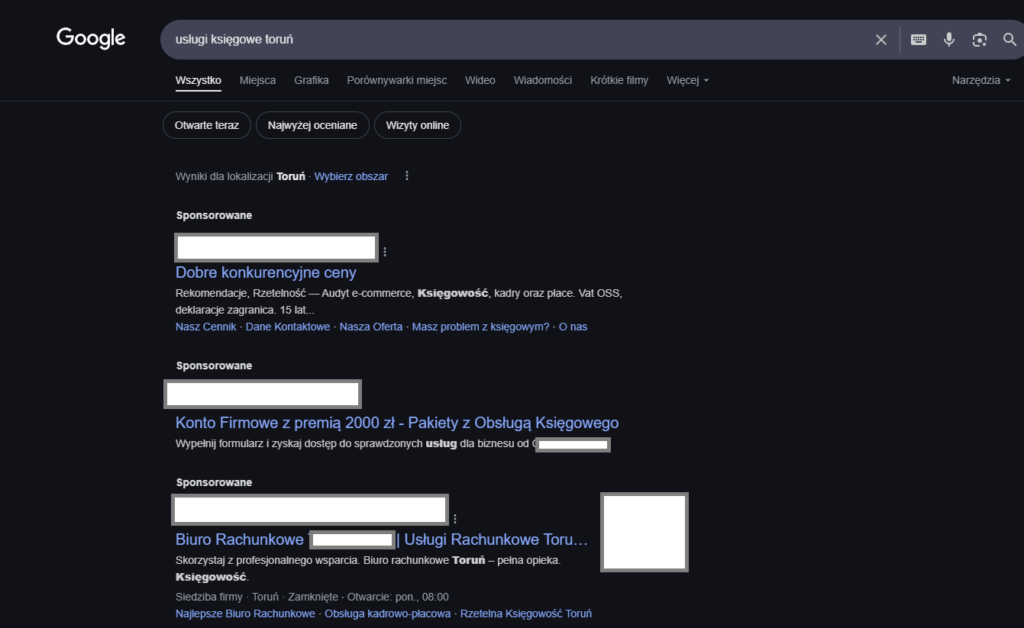Image resolution: width=1024 pixels, height=628 pixels.
Task: Toggle the 'Najwyżej oceniane' filter chip
Action: click(312, 125)
